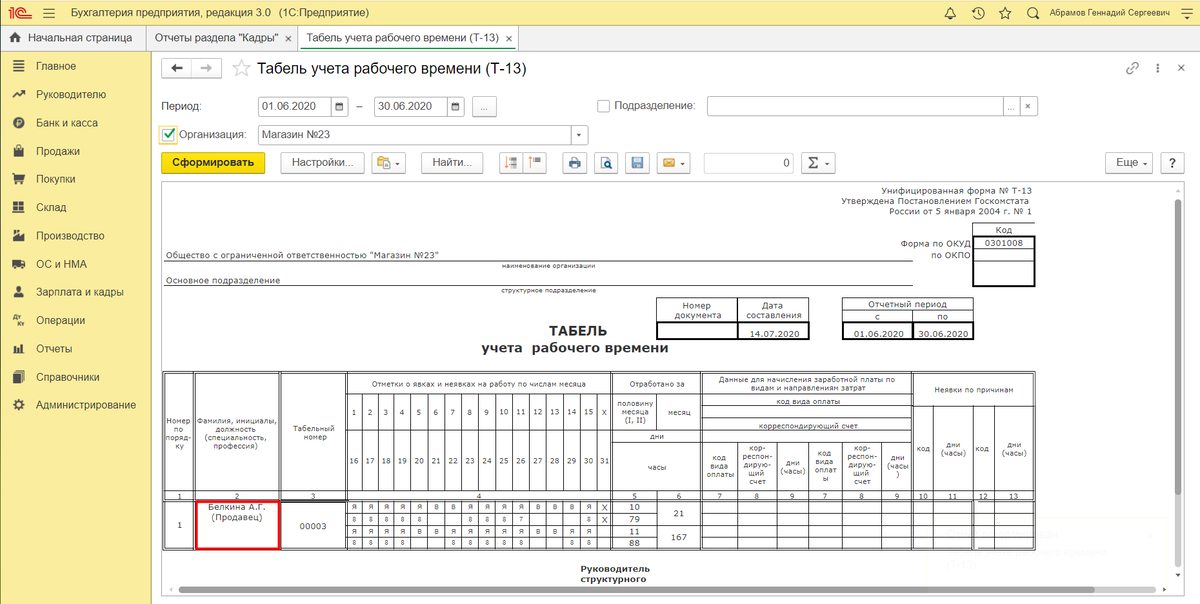Close the report form with X

[1181, 69]
